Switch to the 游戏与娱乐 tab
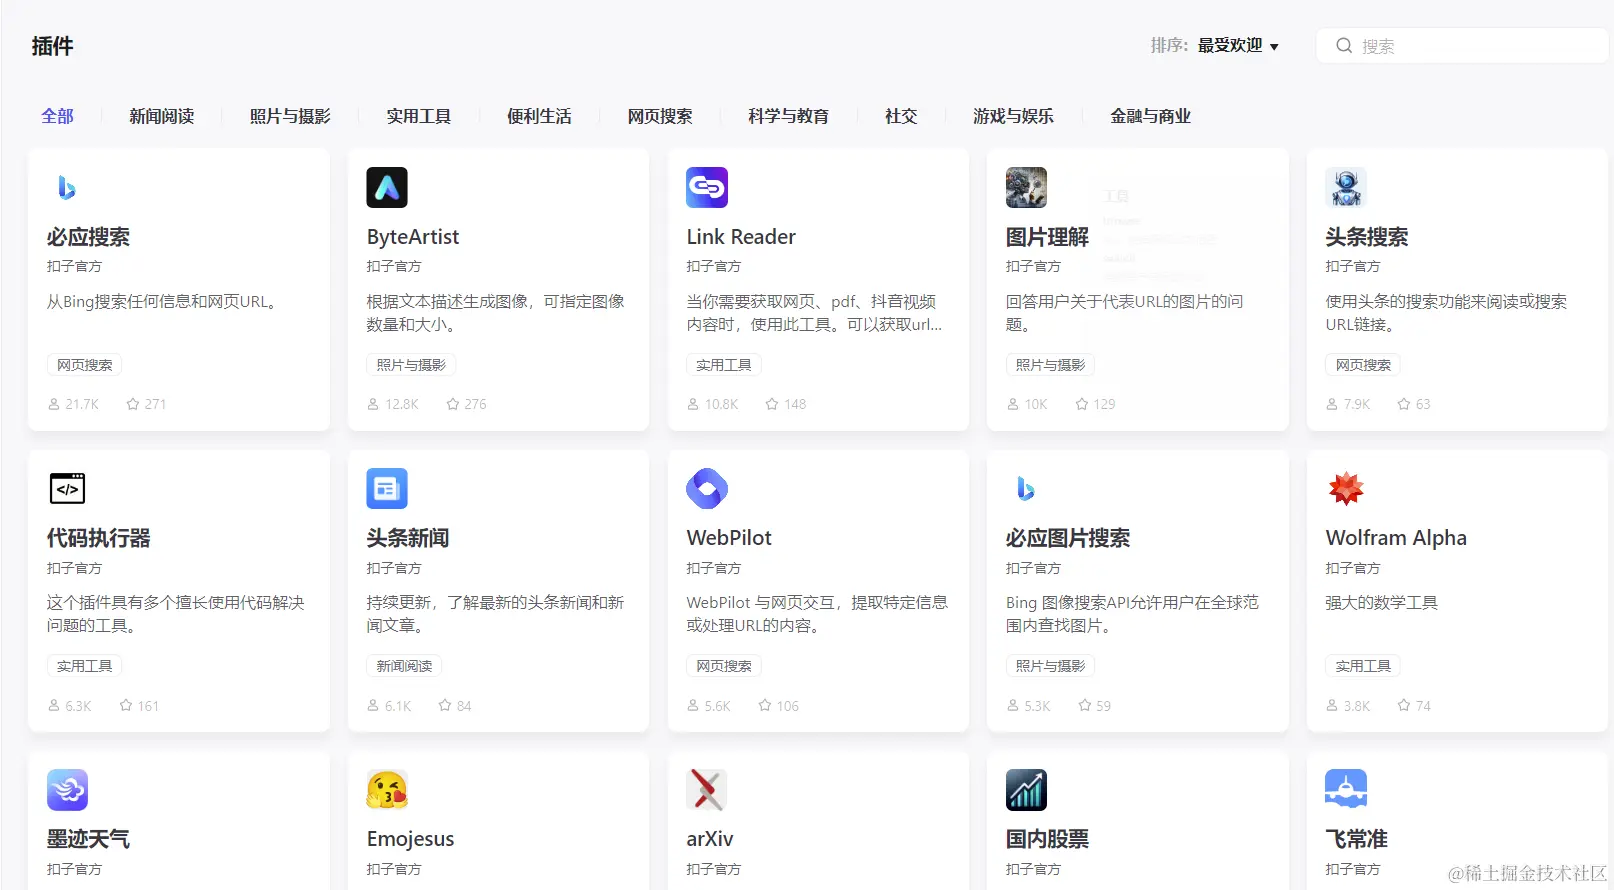The image size is (1614, 890). coord(1013,116)
